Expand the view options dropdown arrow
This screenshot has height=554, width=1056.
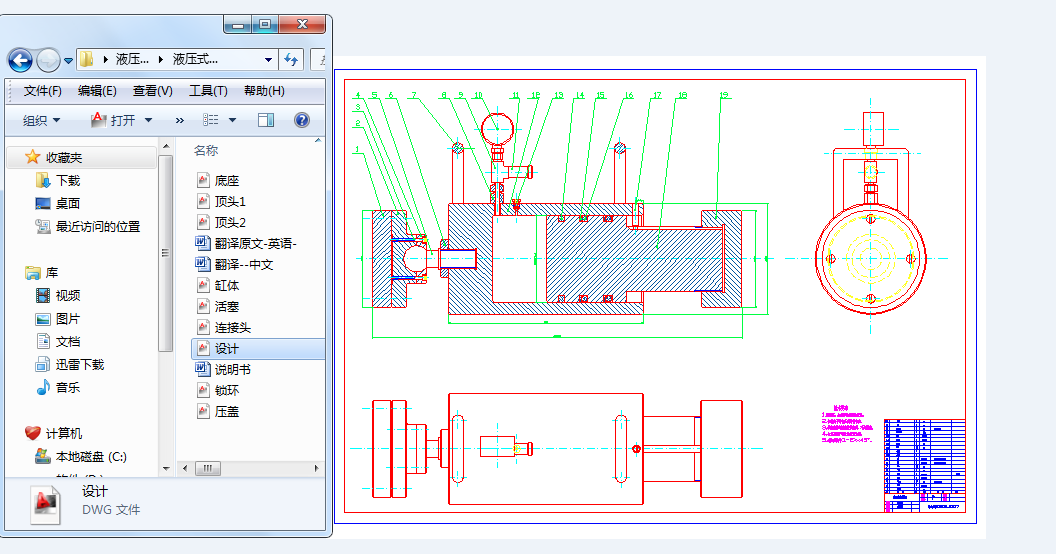click(232, 120)
